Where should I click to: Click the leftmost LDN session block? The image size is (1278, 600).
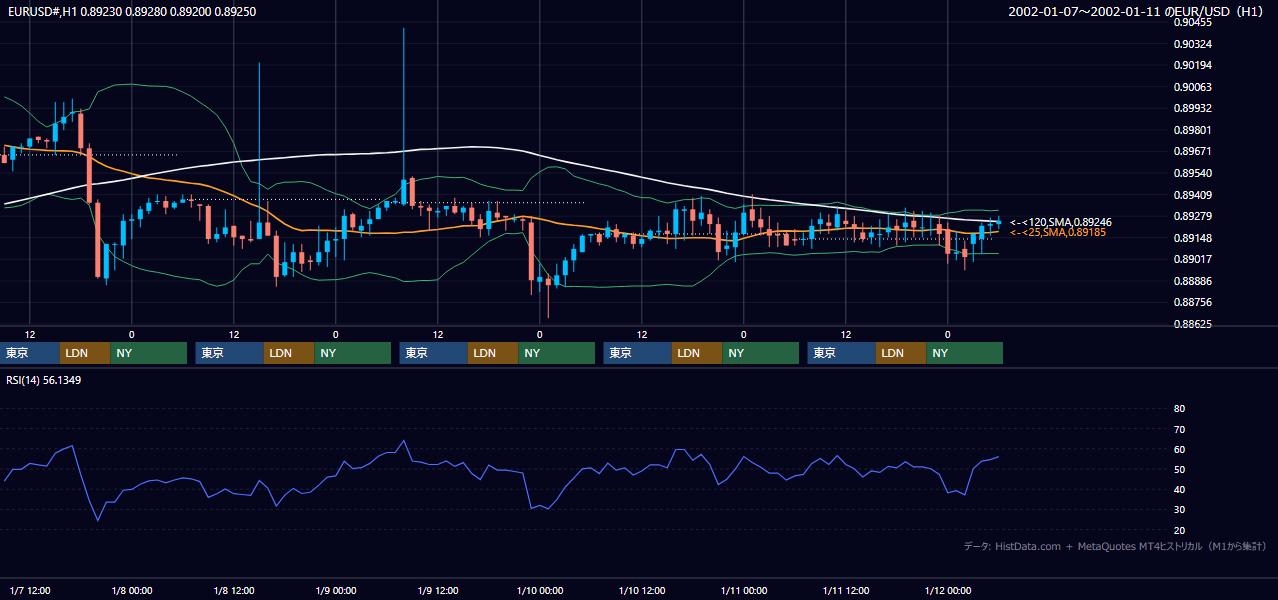pos(85,353)
